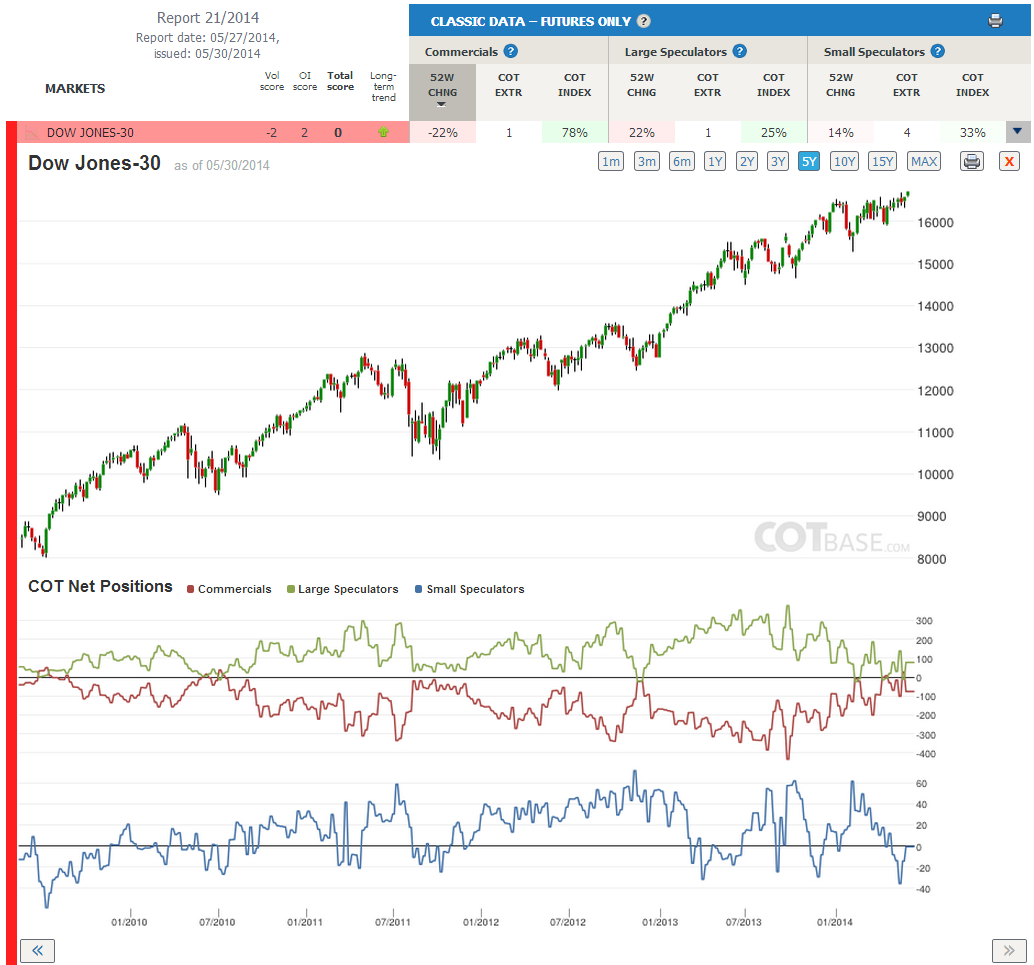Select the 3m time range
The image size is (1034, 965).
point(647,161)
